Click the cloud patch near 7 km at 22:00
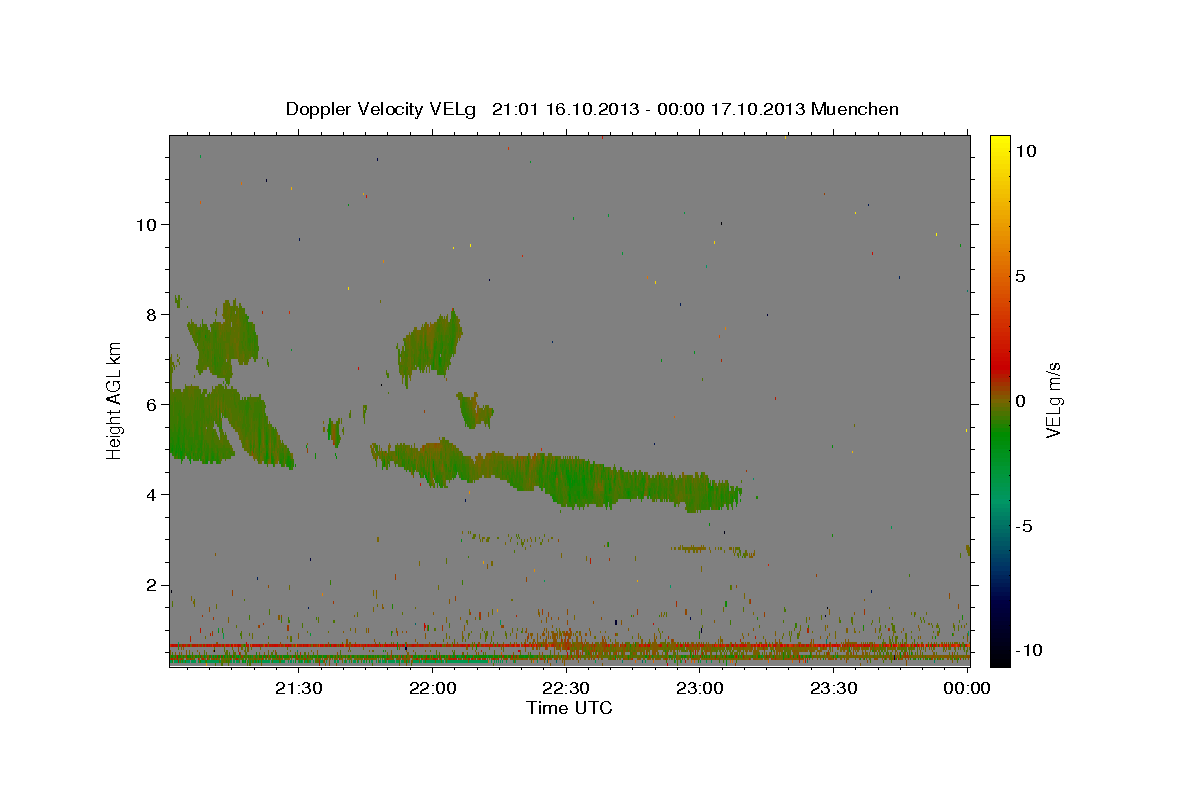The width and height of the screenshot is (1200, 800). [430, 347]
